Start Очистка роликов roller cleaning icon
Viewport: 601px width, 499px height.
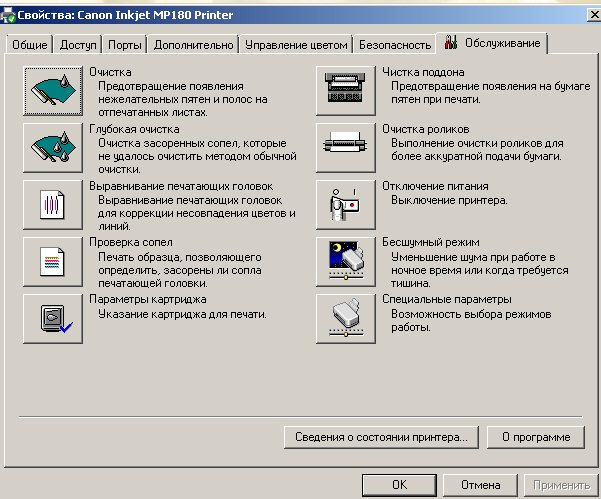(343, 147)
